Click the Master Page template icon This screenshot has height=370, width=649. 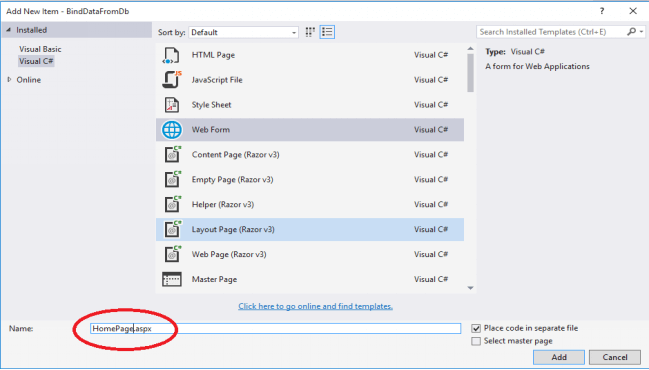171,279
